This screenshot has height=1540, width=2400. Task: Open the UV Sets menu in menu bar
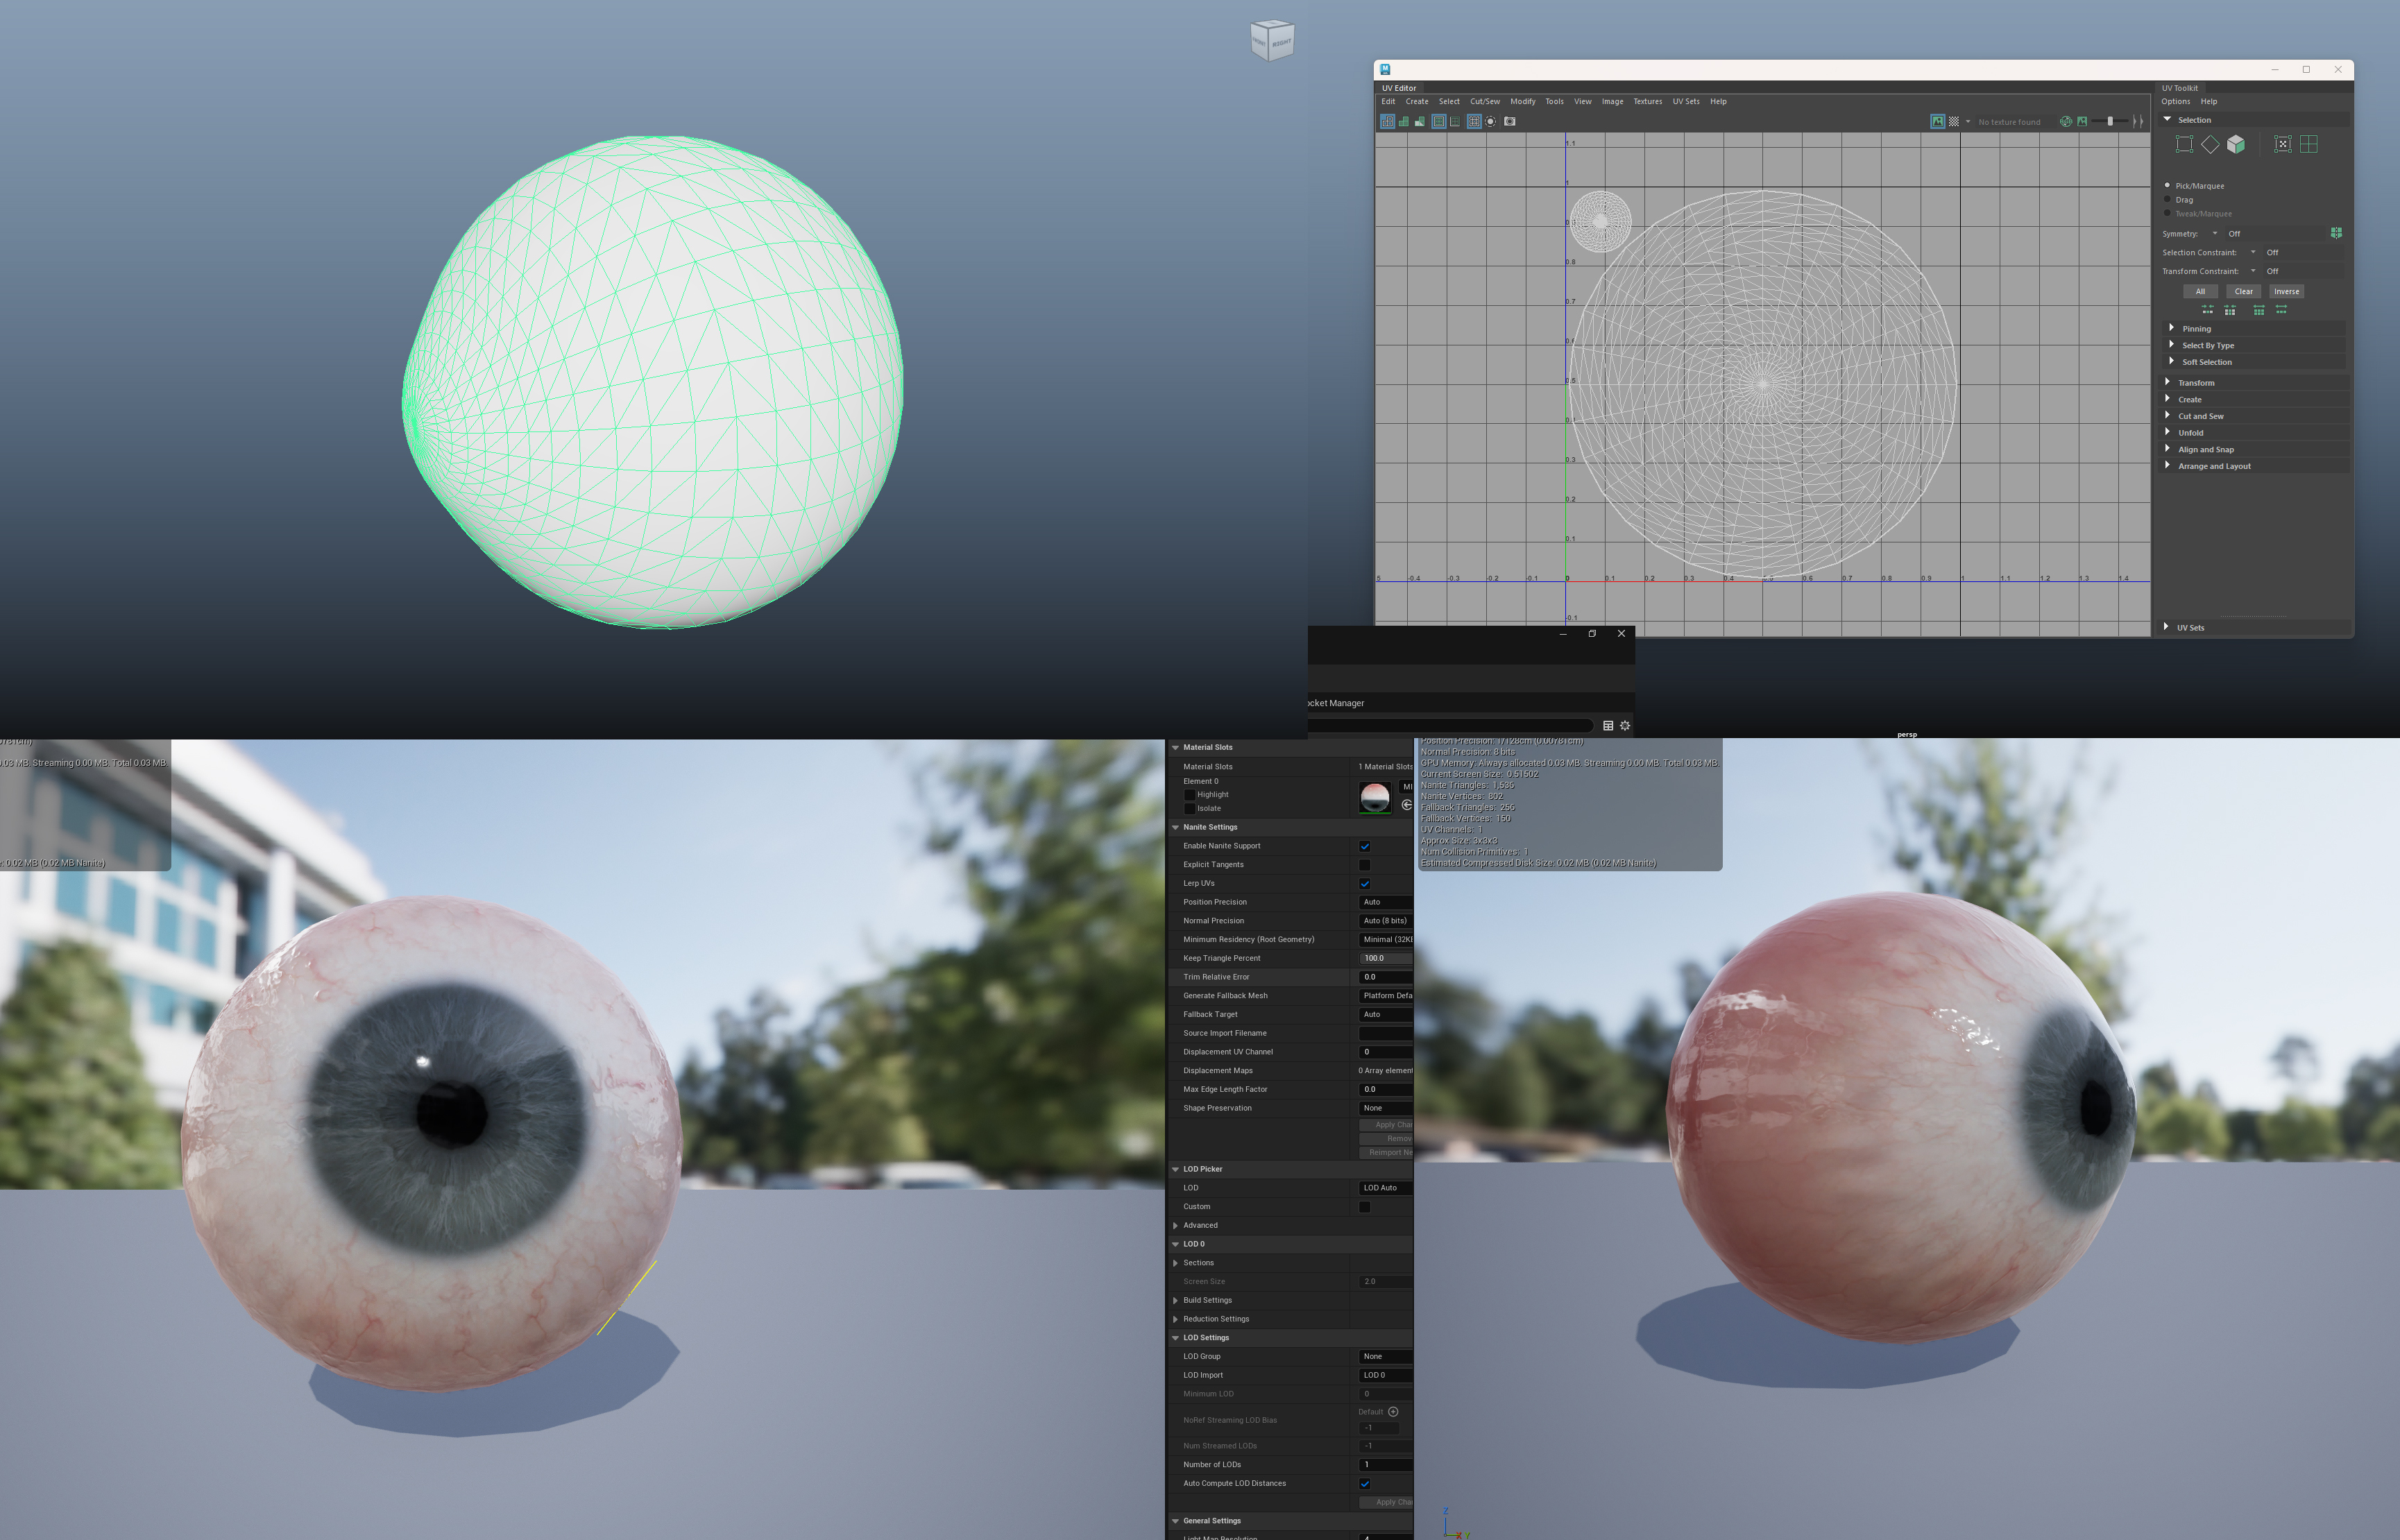pos(1685,101)
